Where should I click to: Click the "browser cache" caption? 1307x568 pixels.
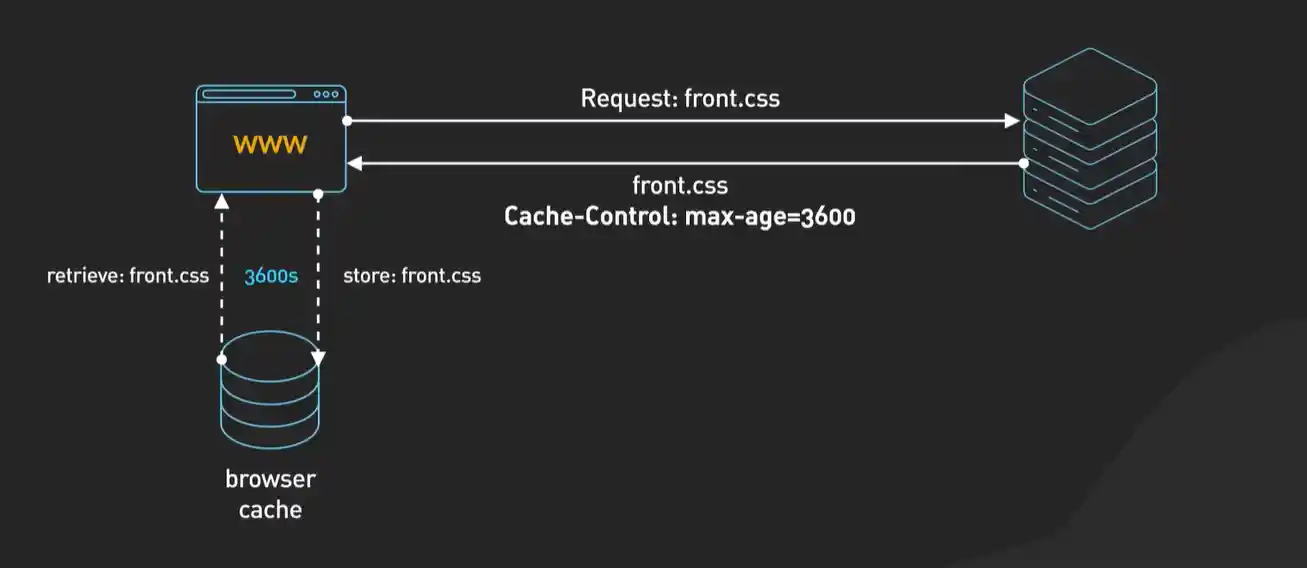[x=270, y=494]
